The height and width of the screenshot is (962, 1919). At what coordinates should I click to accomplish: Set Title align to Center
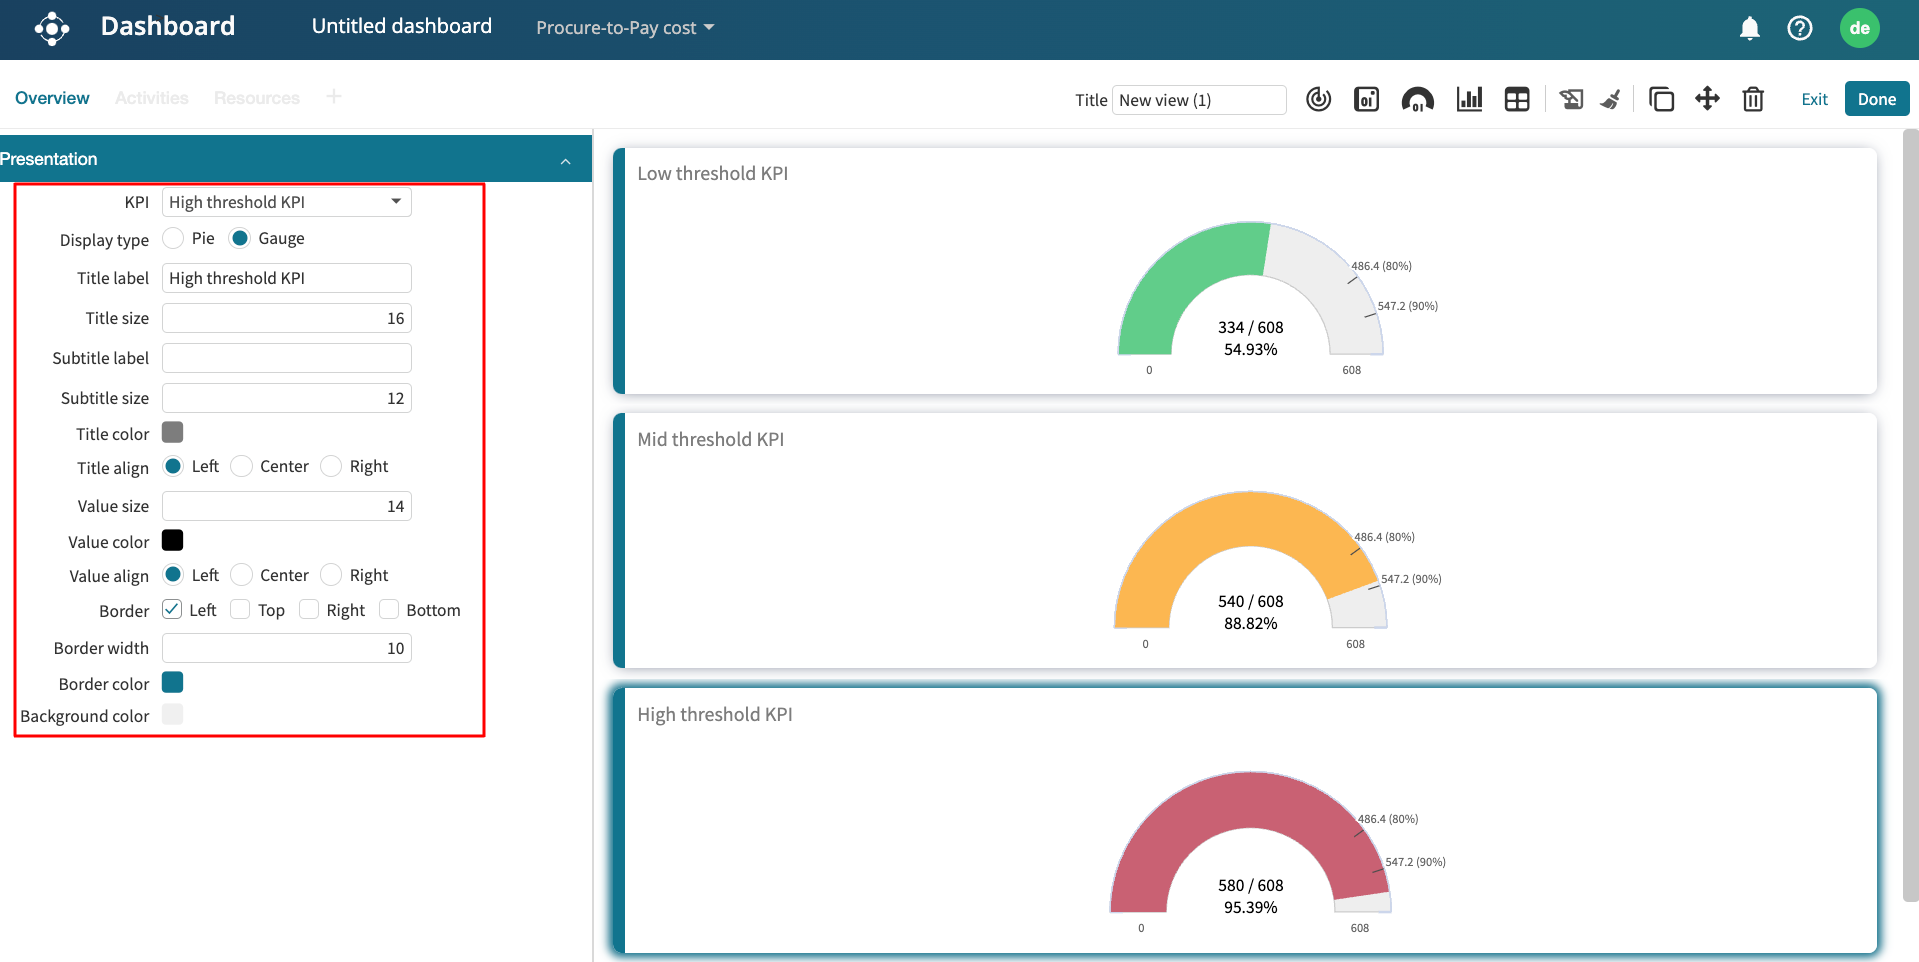tap(242, 467)
